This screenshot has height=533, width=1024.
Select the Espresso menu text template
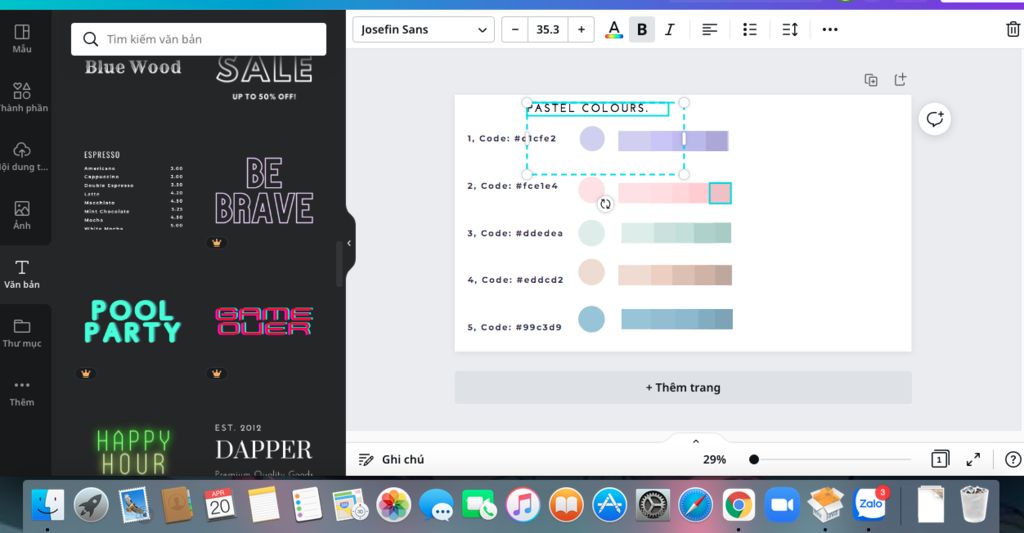click(x=133, y=189)
